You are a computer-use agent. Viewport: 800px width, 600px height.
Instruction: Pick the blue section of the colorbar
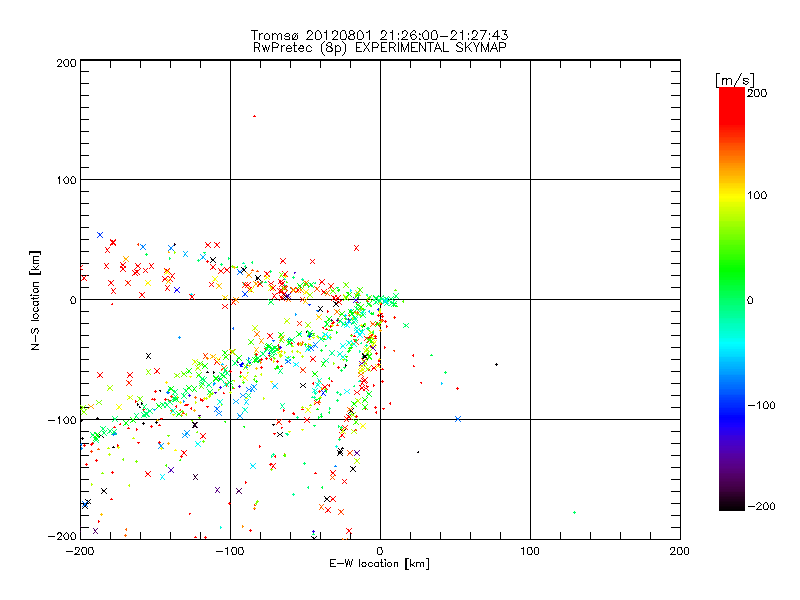click(731, 405)
